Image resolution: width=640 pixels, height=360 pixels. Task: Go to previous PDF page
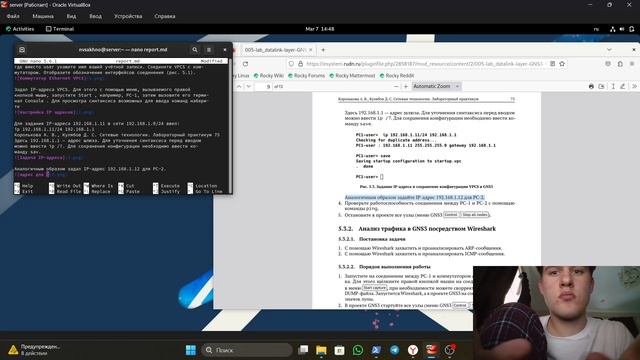pos(239,86)
